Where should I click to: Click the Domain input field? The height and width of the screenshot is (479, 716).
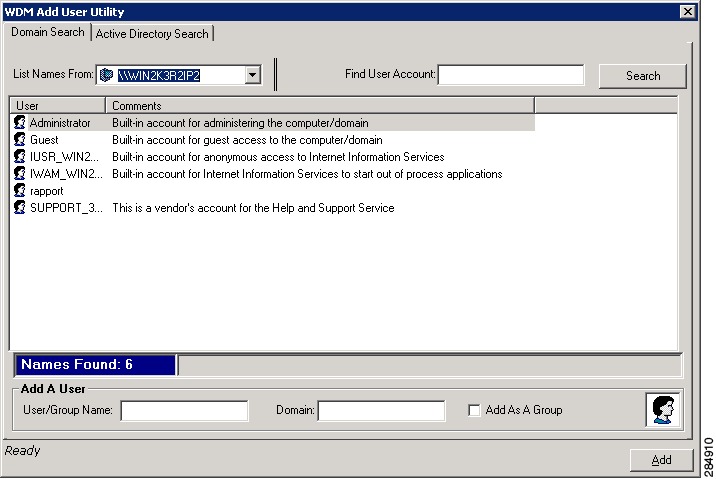point(381,411)
